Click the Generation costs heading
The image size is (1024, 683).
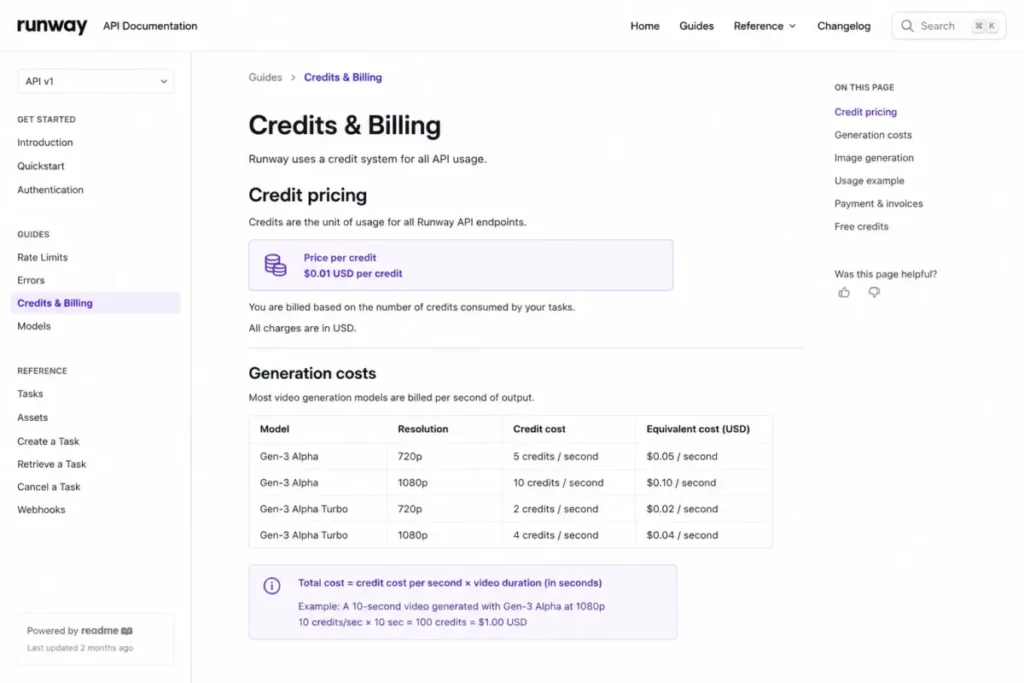coord(312,373)
